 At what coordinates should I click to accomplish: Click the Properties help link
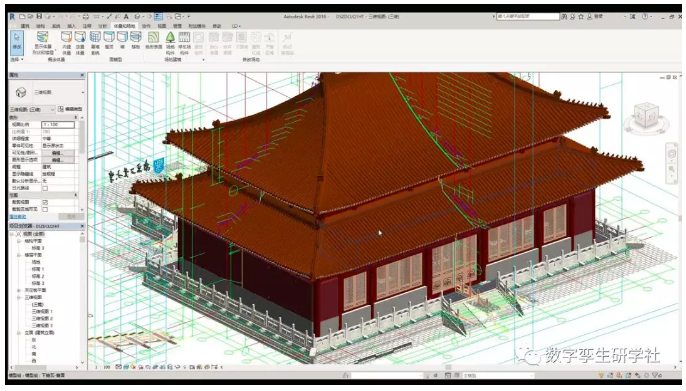(x=18, y=217)
